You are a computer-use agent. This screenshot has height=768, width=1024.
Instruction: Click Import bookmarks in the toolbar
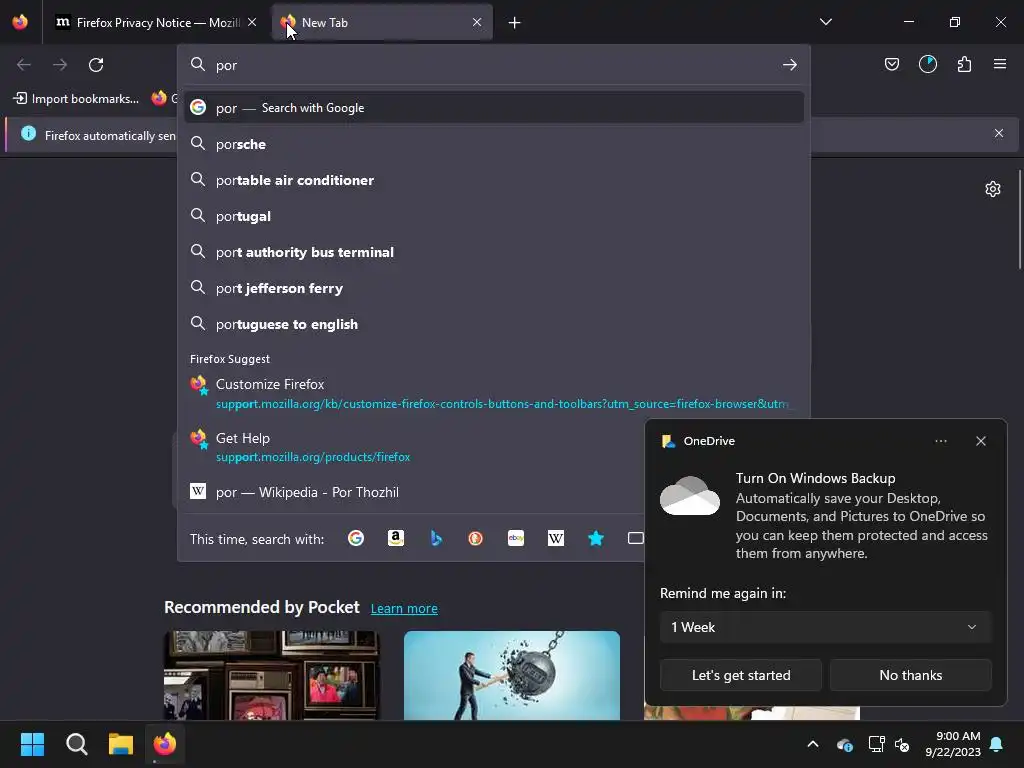(76, 99)
